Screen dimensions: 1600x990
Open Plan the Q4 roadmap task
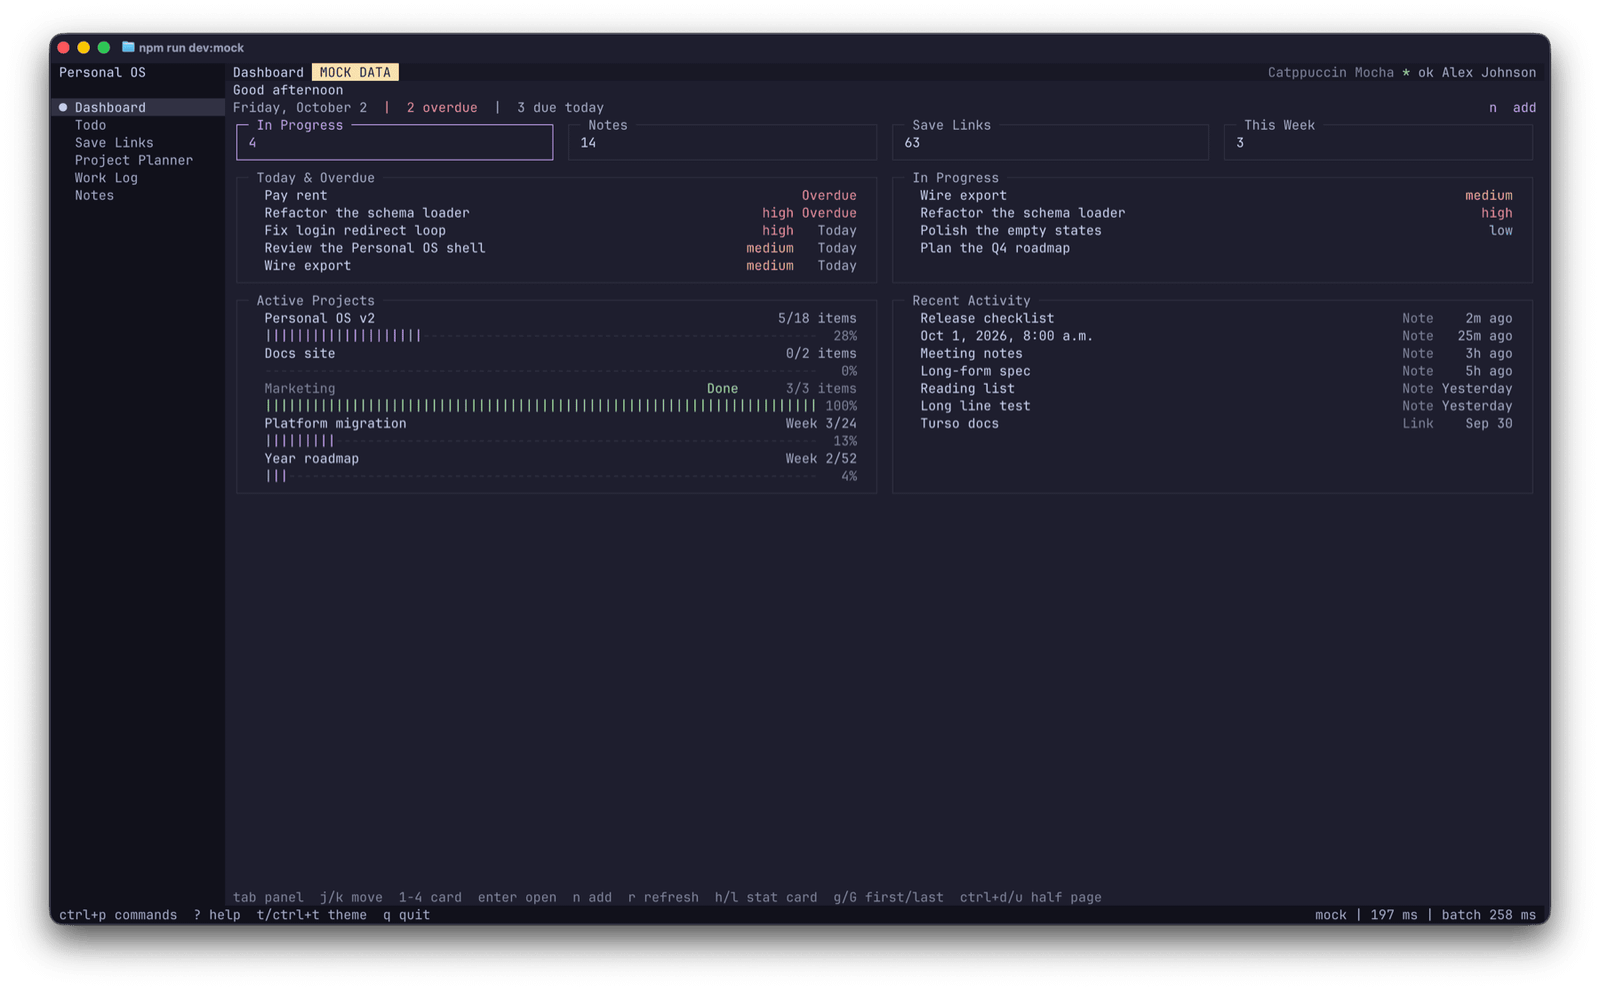click(x=1216, y=248)
